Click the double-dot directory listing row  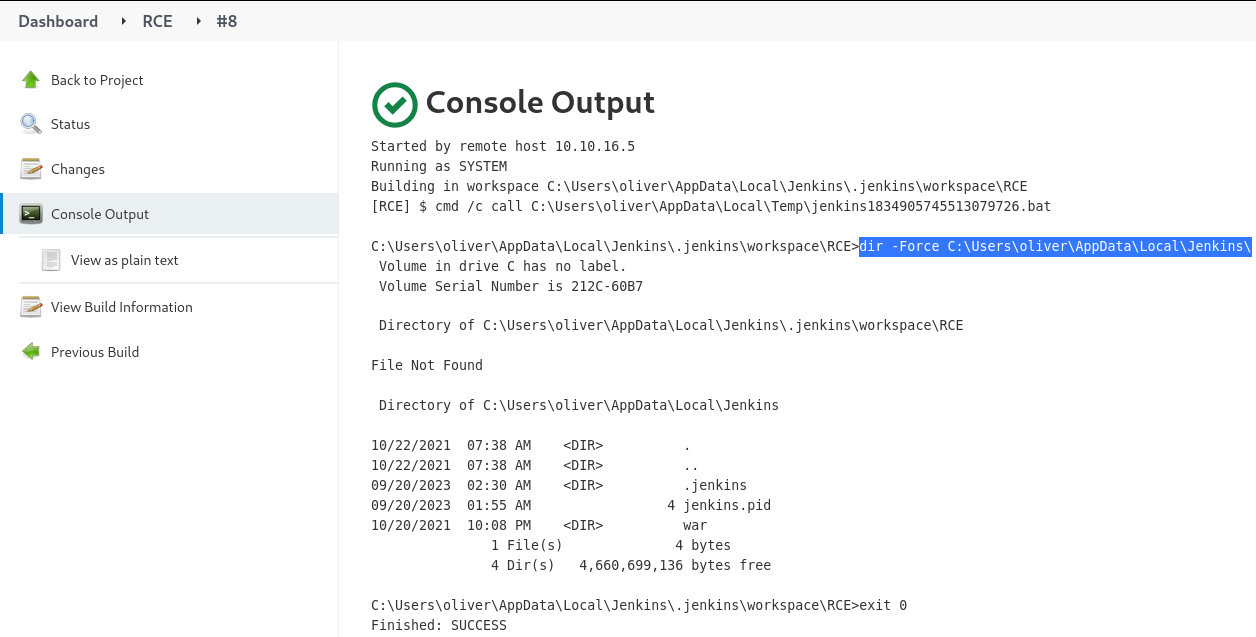(535, 466)
